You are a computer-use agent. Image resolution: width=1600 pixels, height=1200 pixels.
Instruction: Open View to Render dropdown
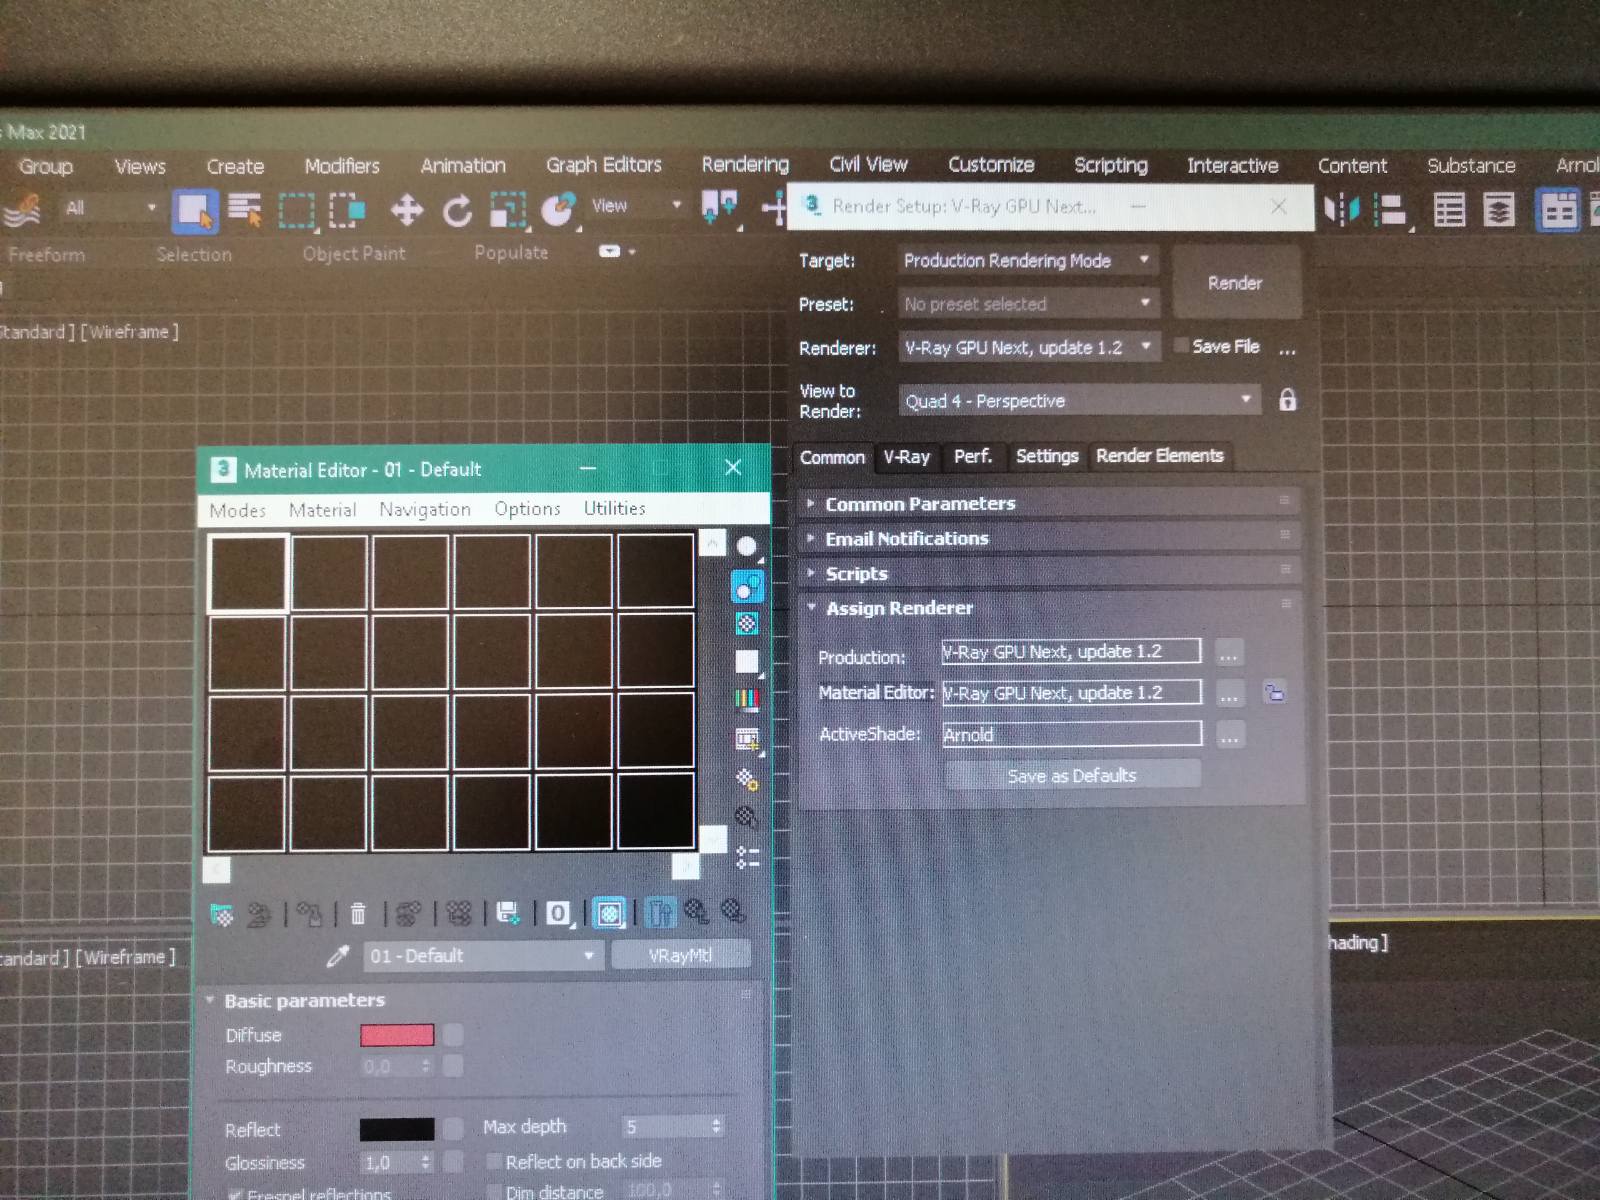point(1078,401)
